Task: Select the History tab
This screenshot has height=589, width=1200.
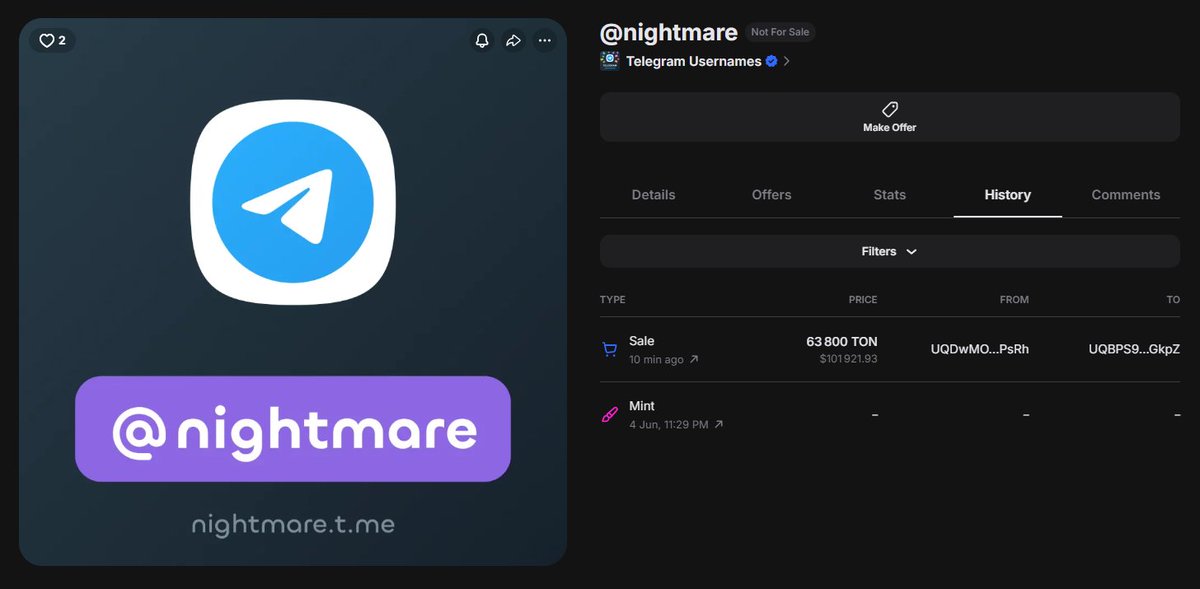Action: click(1007, 195)
